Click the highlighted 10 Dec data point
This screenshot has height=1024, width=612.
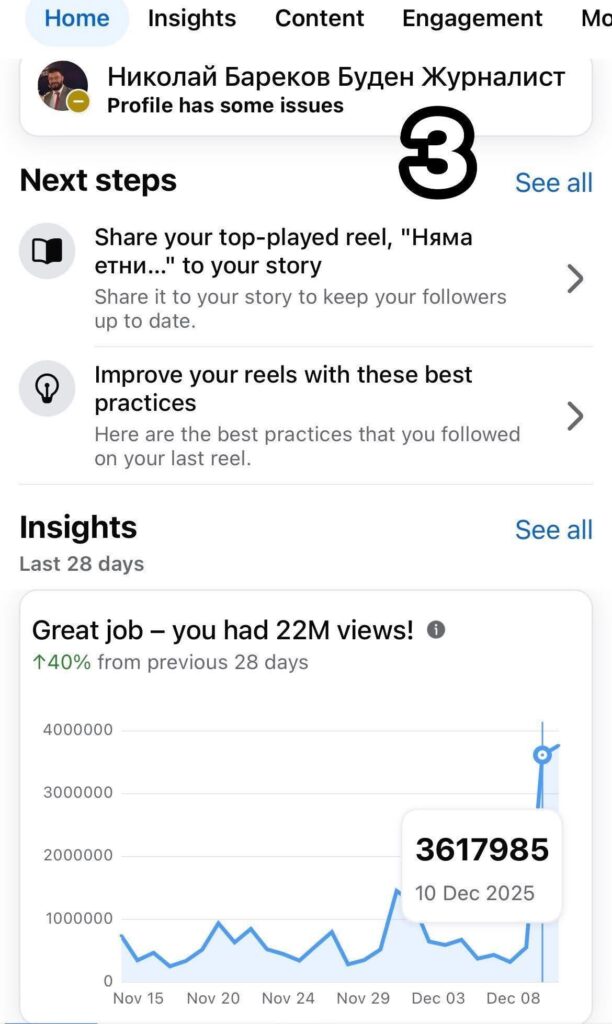click(x=542, y=755)
